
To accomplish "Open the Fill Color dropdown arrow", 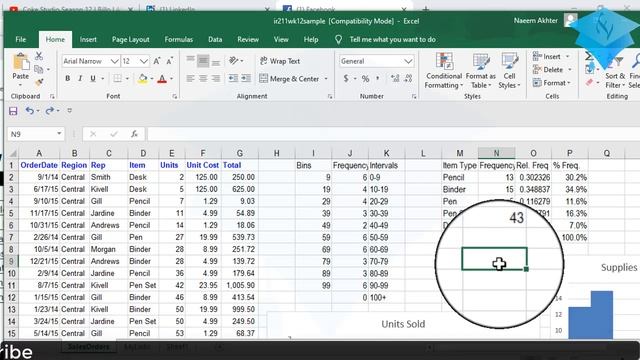I will 151,78.
